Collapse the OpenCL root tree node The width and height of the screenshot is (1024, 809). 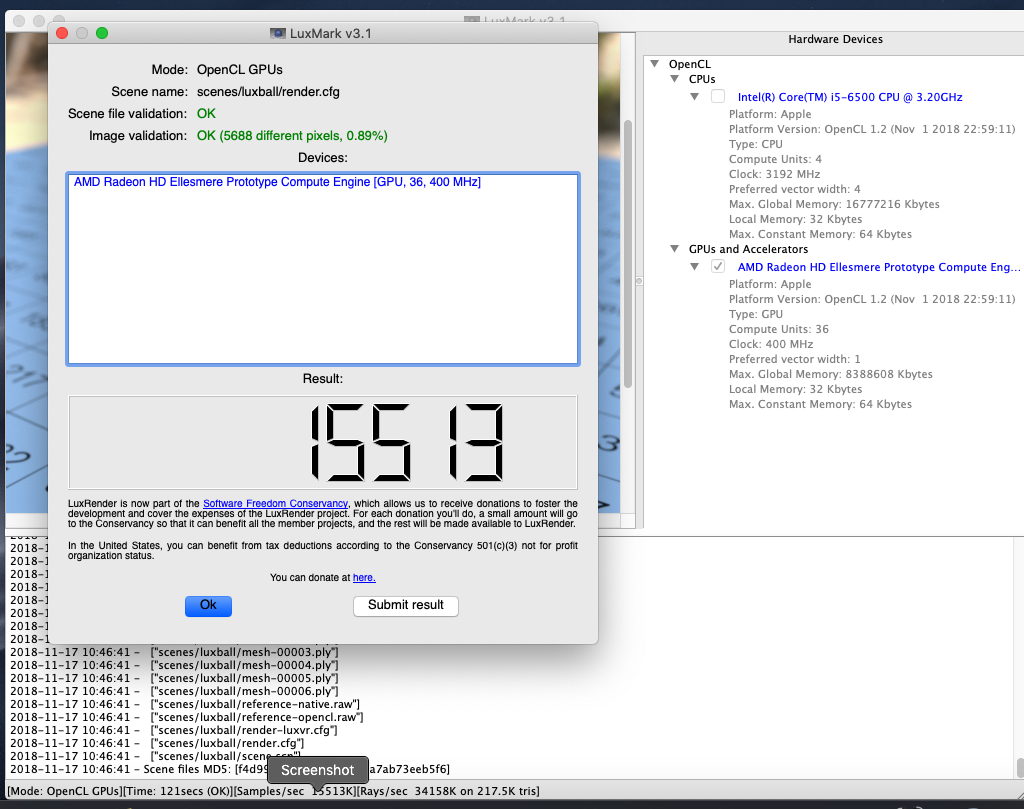pos(656,64)
